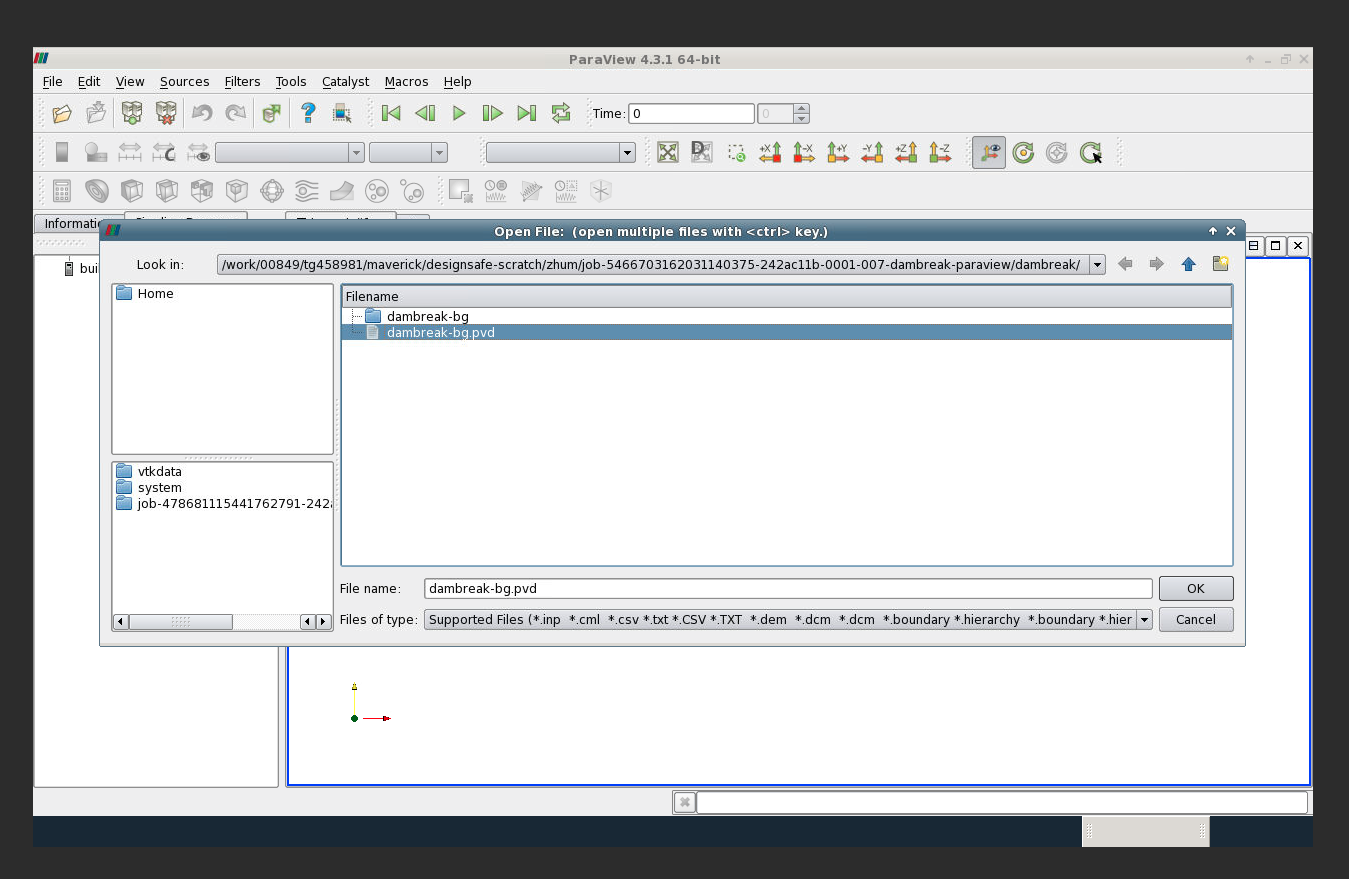Image resolution: width=1349 pixels, height=879 pixels.
Task: Jump to the last frame
Action: [527, 113]
